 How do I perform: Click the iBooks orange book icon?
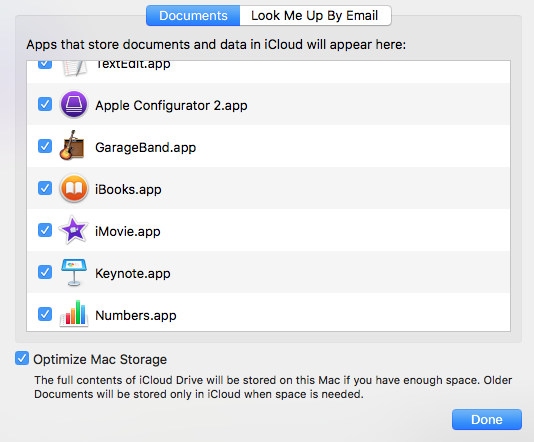click(74, 188)
